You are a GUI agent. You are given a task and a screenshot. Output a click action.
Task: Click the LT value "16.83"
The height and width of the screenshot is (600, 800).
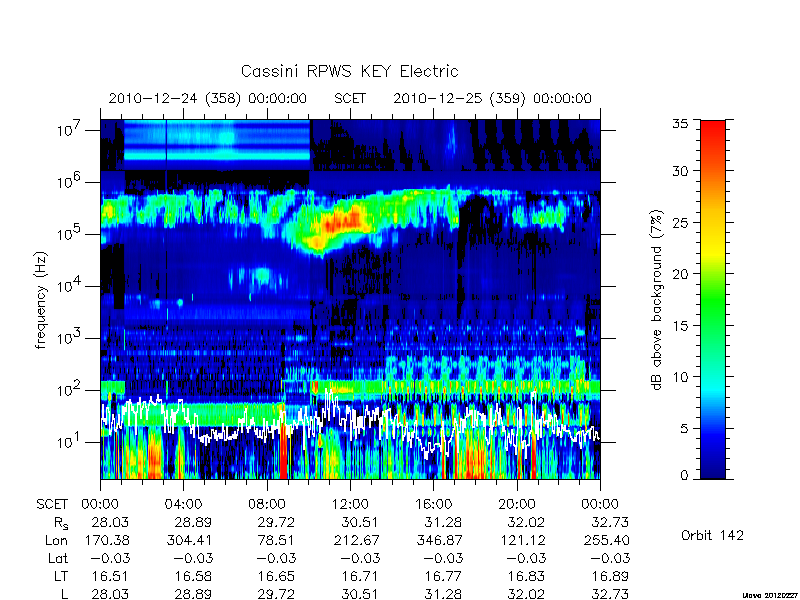tap(526, 576)
